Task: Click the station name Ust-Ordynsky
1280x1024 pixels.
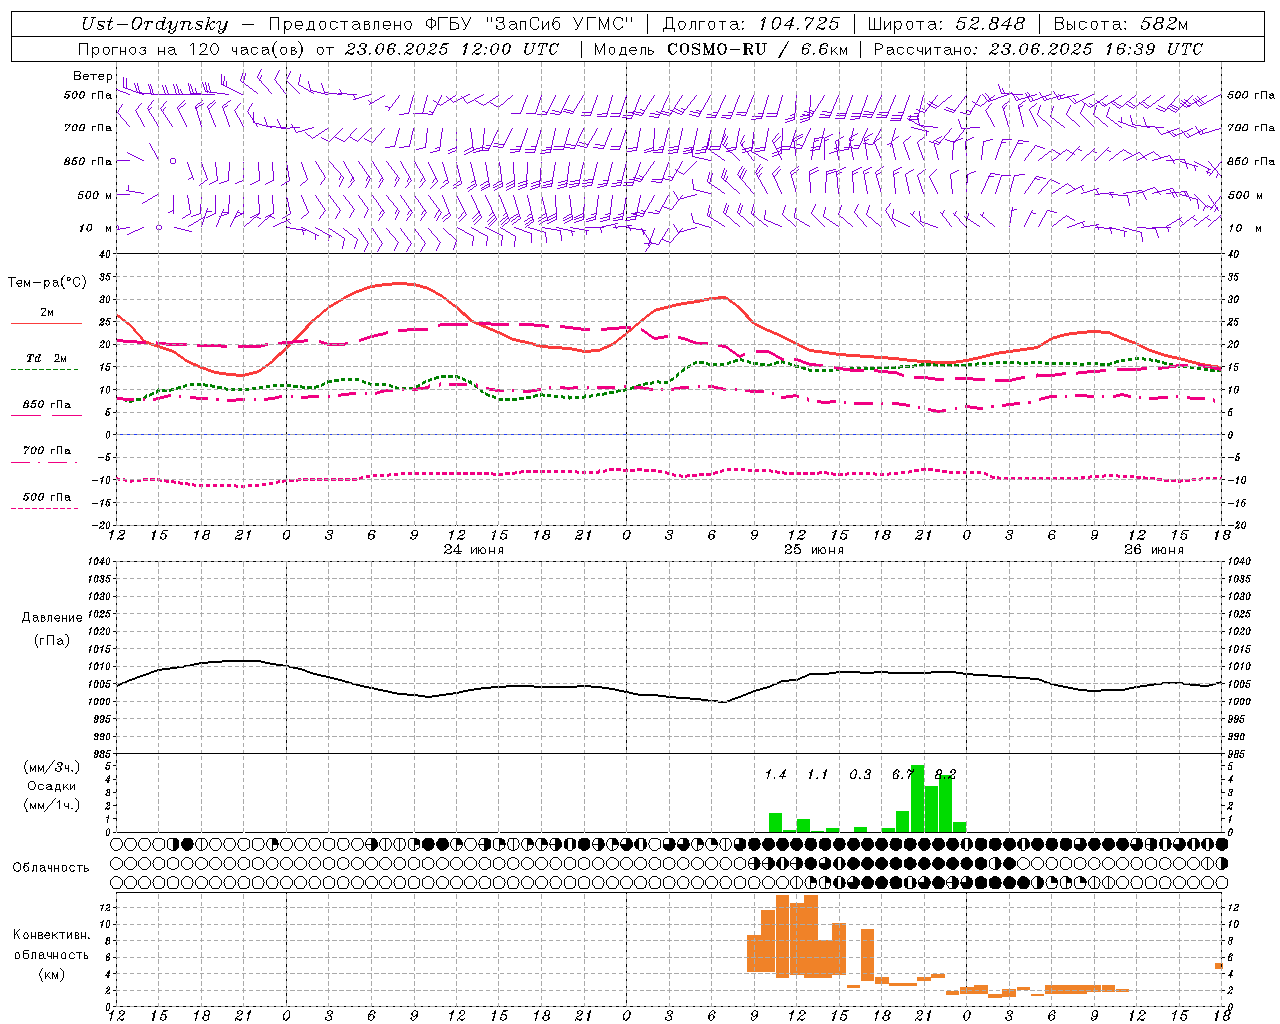Action: [154, 25]
